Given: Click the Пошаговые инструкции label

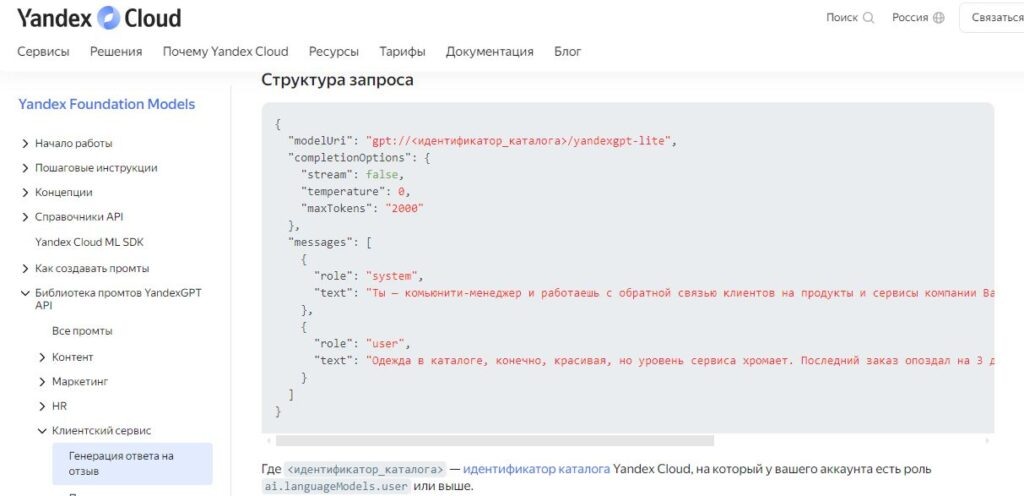Looking at the screenshot, I should coord(96,168).
